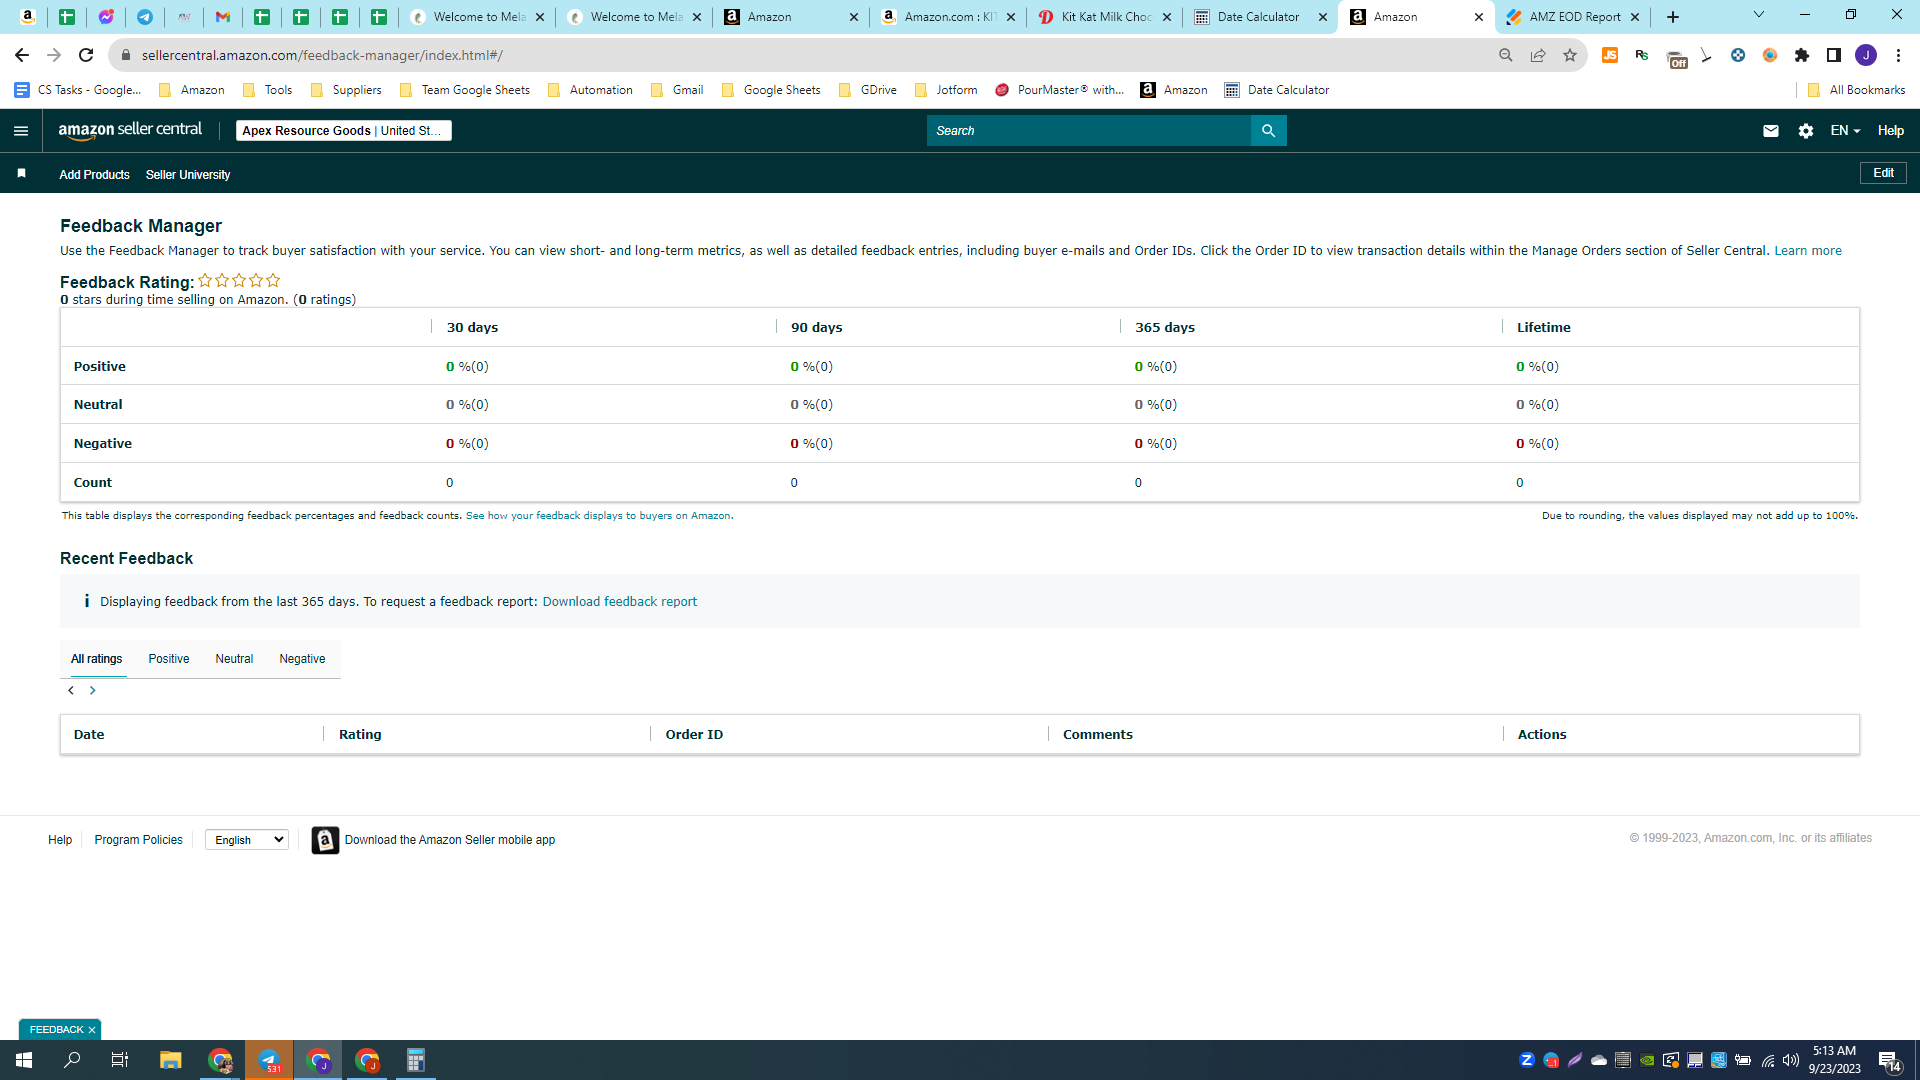
Task: Open the Date Calculator bookmark
Action: (1277, 90)
